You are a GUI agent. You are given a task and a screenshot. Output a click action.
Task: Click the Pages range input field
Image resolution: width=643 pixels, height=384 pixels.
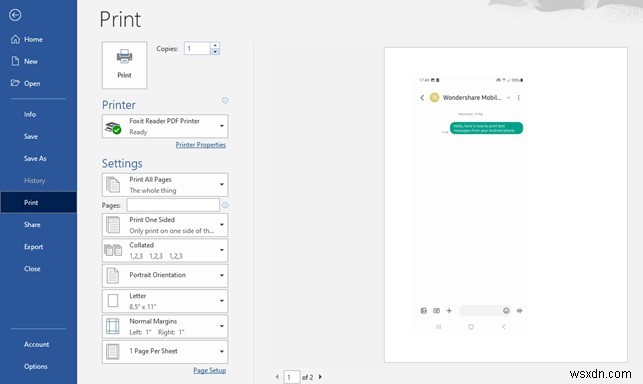click(173, 205)
